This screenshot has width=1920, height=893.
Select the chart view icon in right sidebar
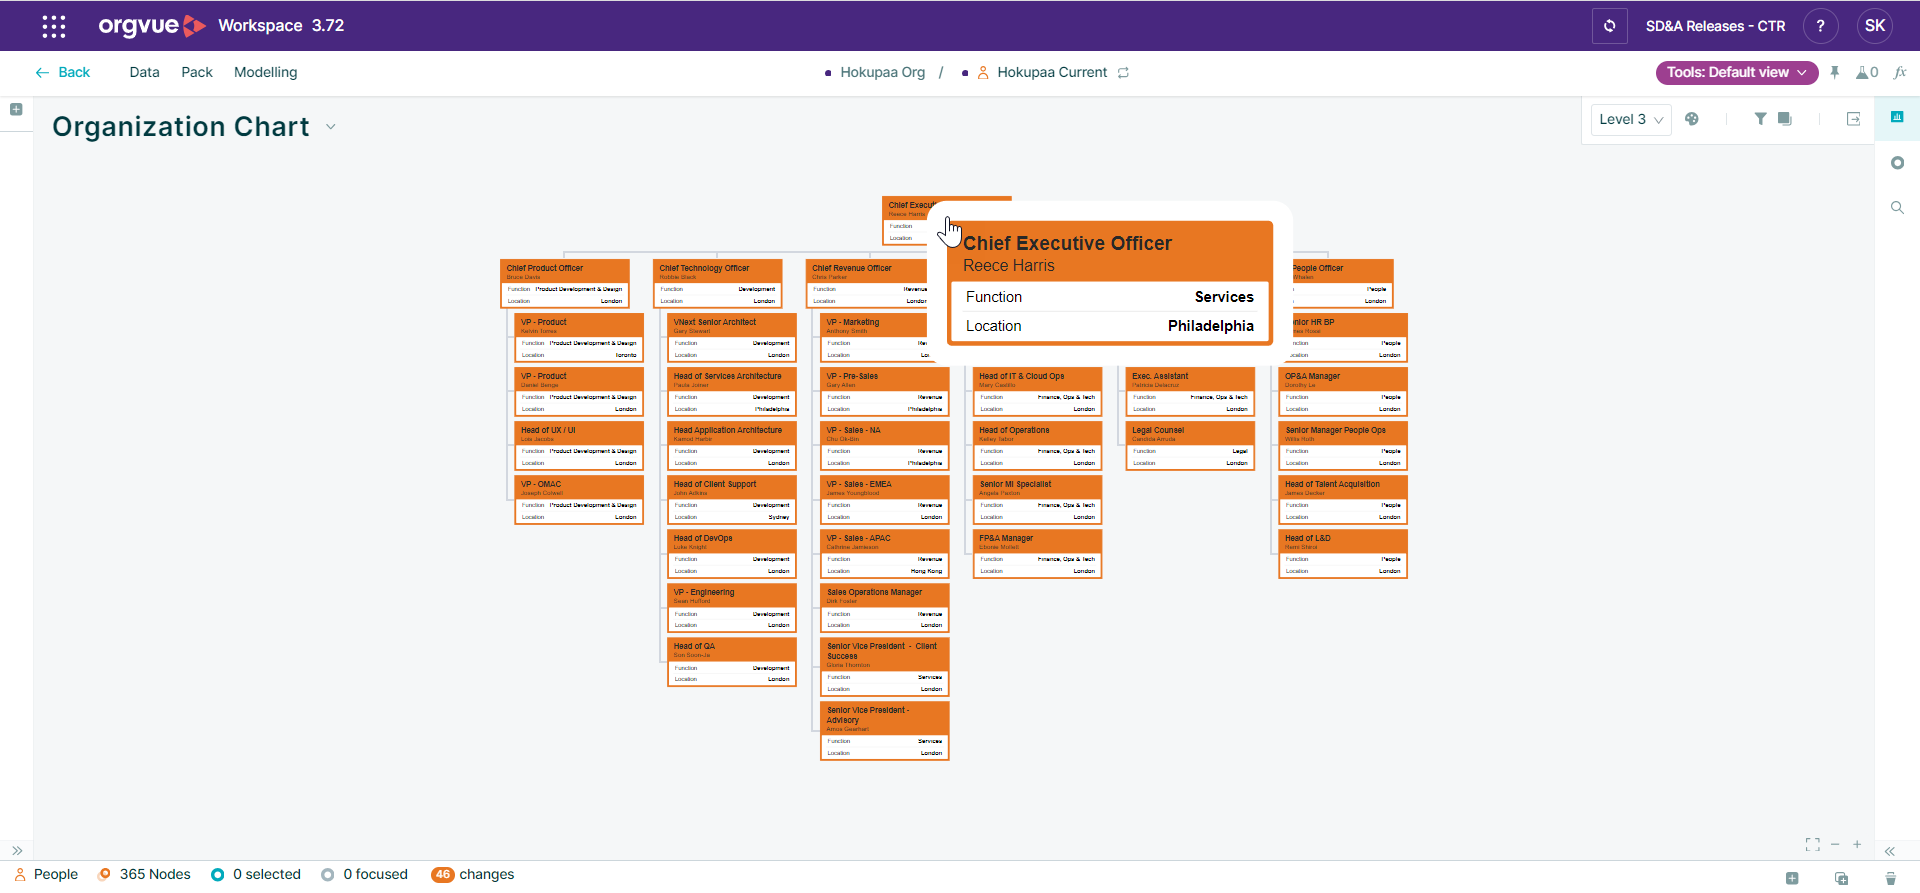[1897, 117]
